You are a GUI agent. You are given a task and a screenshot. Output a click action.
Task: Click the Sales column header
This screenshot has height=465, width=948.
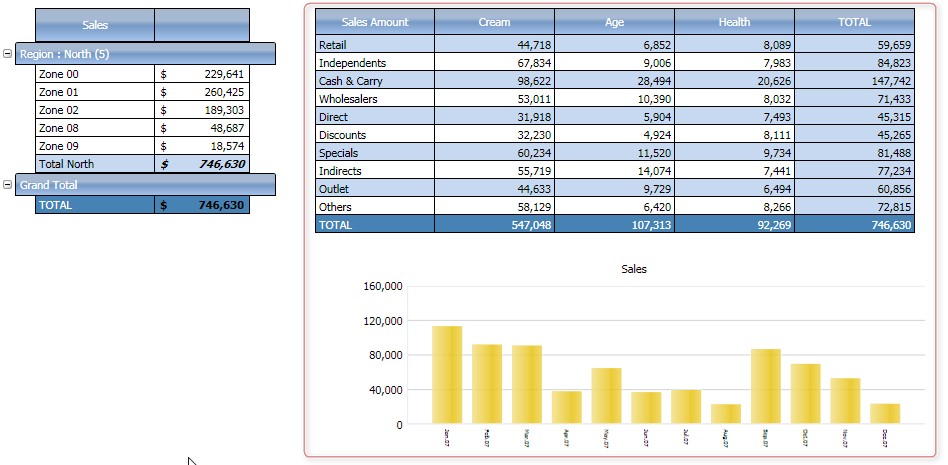95,25
